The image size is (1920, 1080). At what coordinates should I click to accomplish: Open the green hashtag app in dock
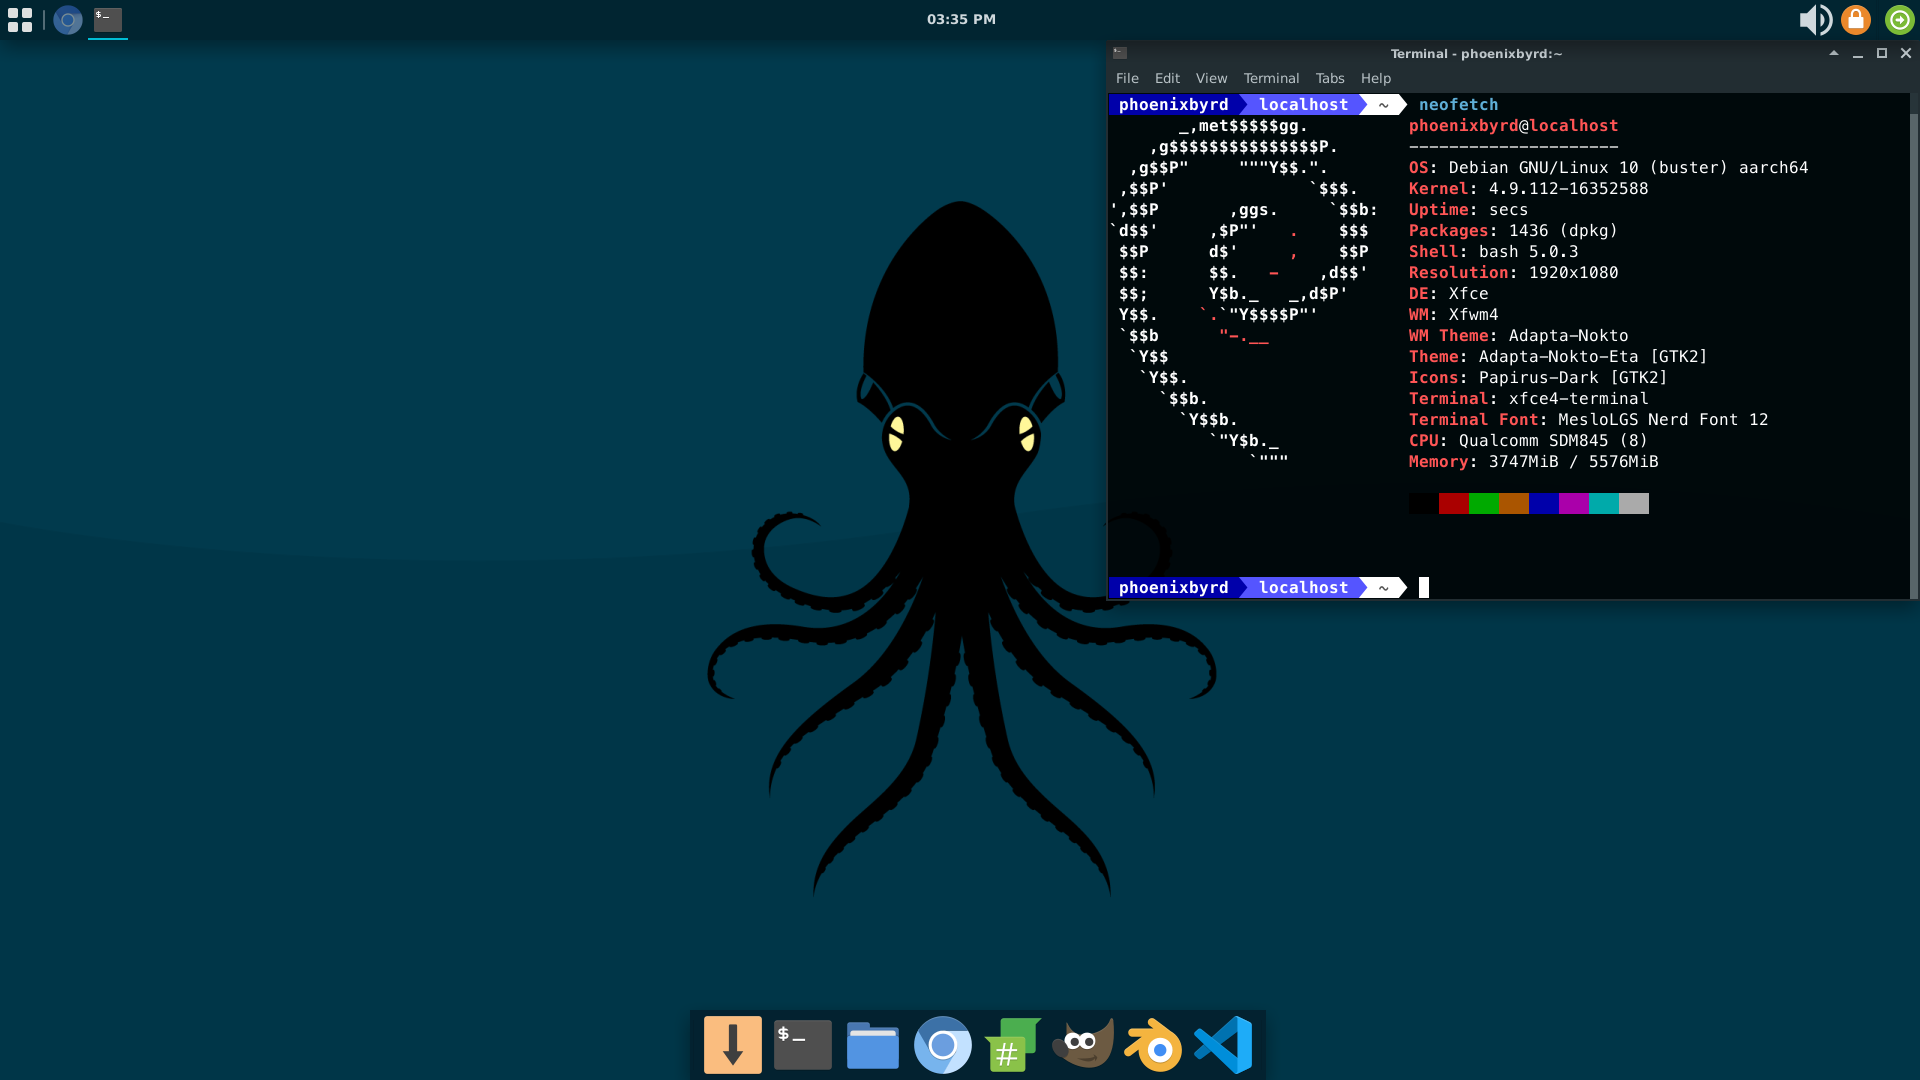point(1012,1045)
